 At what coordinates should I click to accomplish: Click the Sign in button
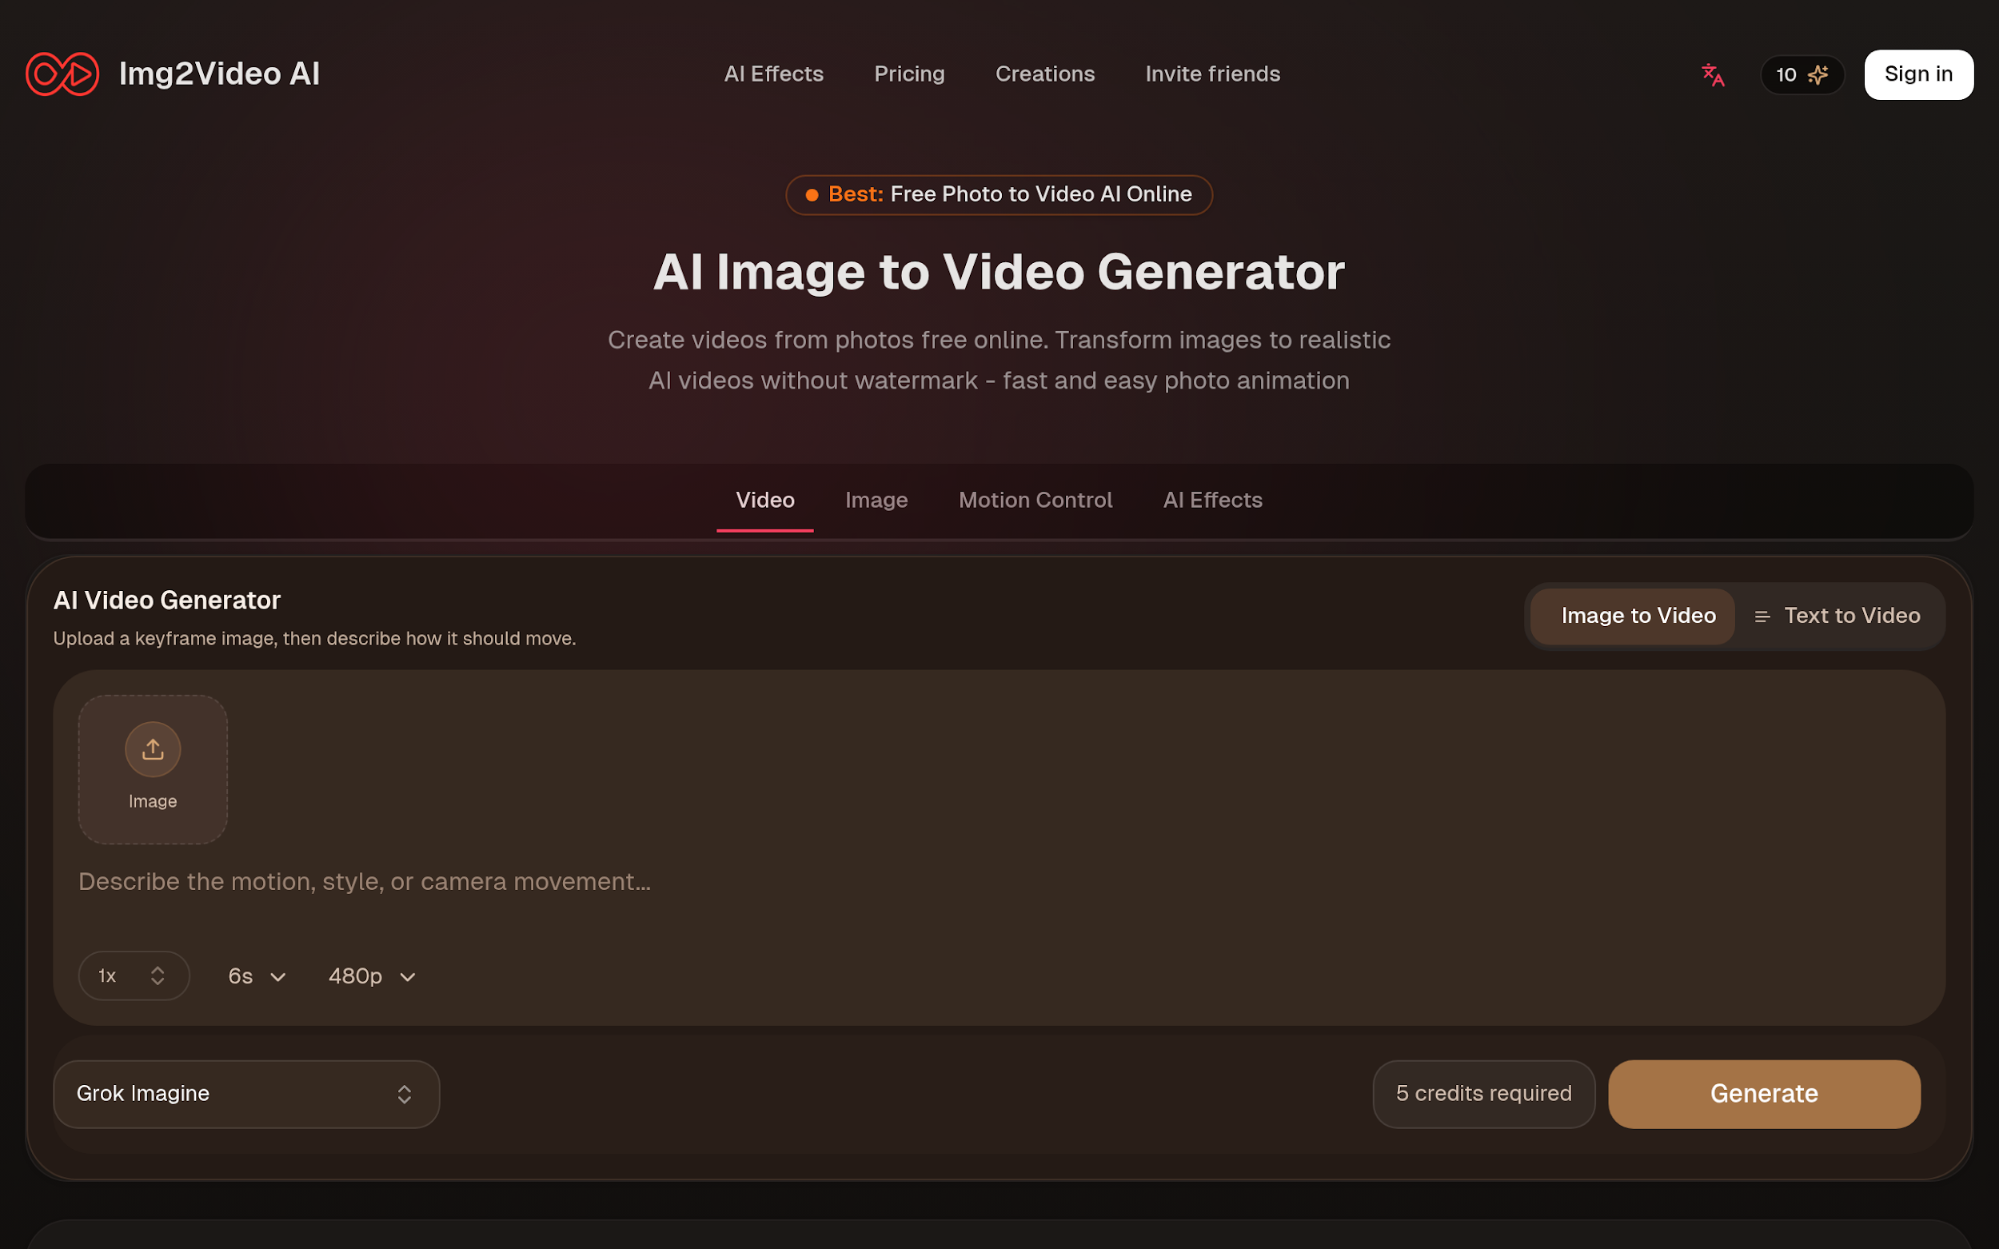(1917, 75)
